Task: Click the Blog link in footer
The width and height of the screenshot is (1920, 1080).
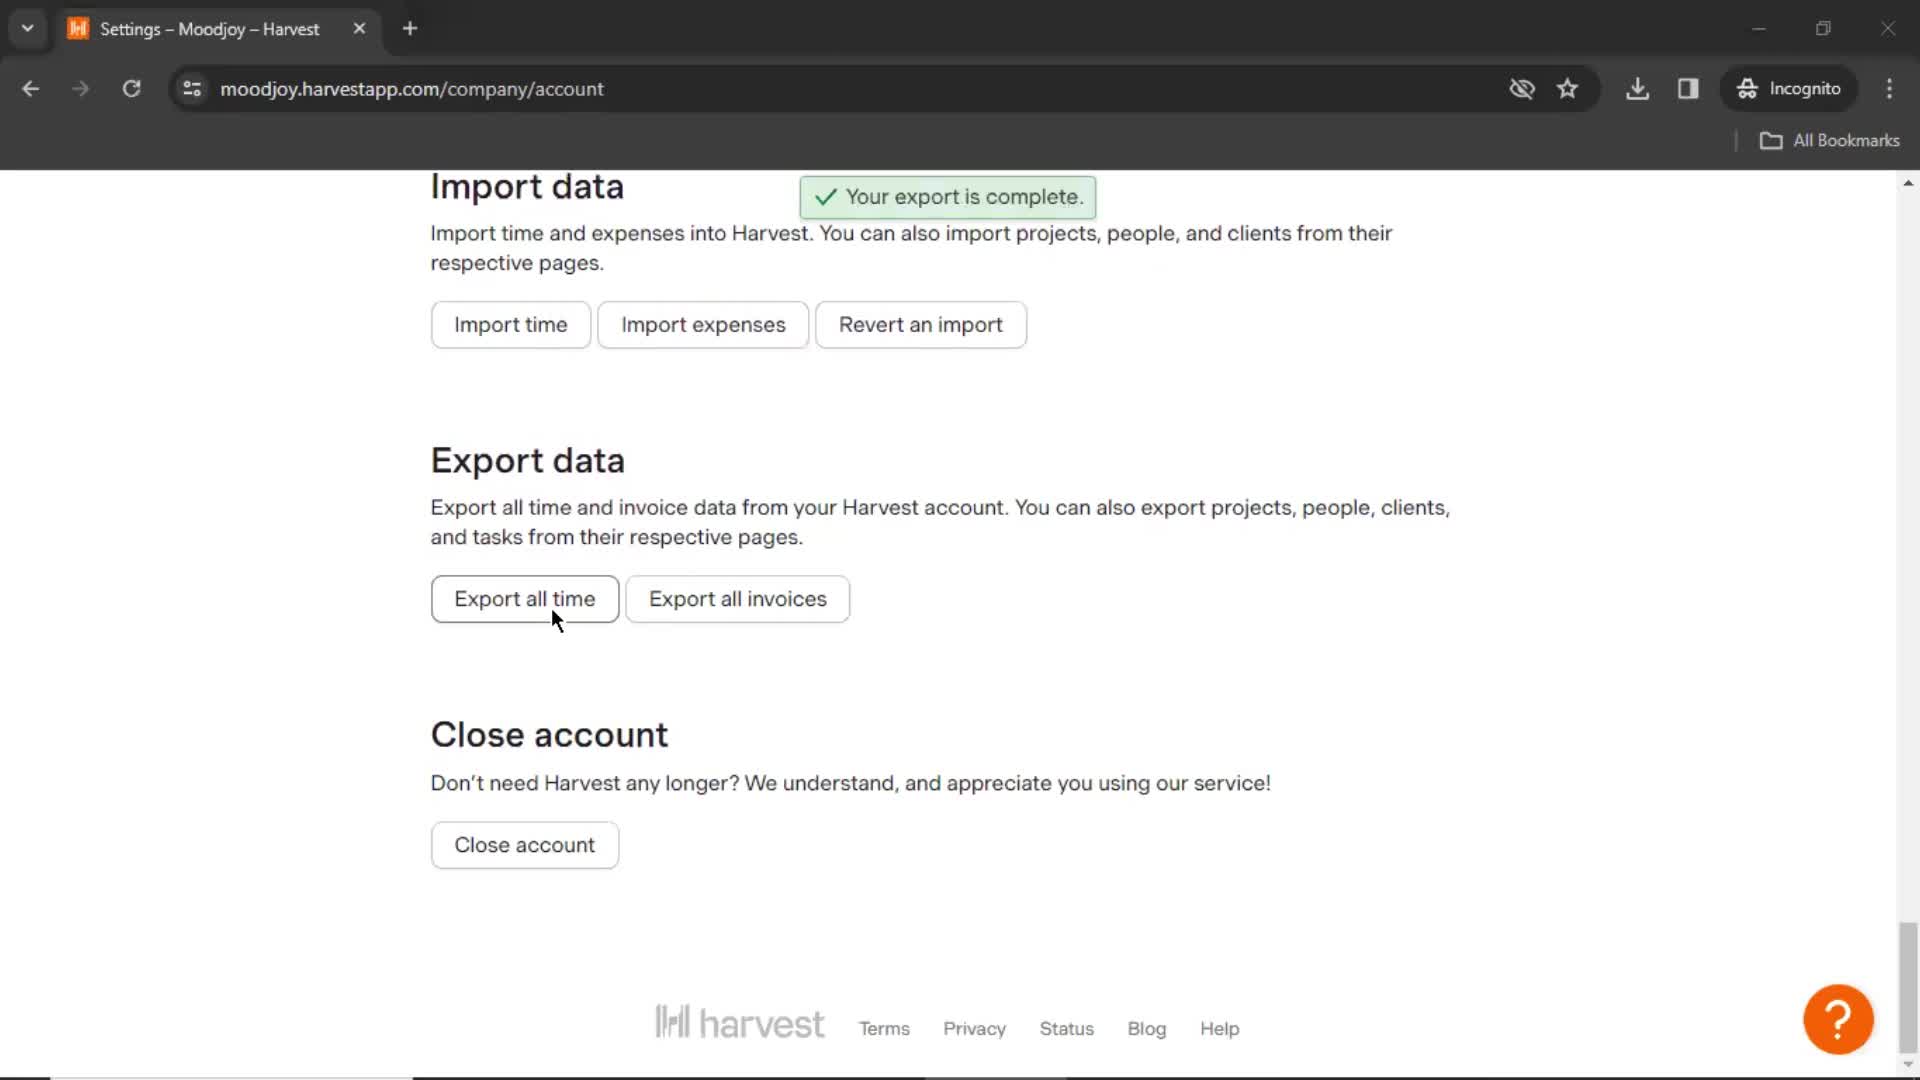Action: pos(1146,1027)
